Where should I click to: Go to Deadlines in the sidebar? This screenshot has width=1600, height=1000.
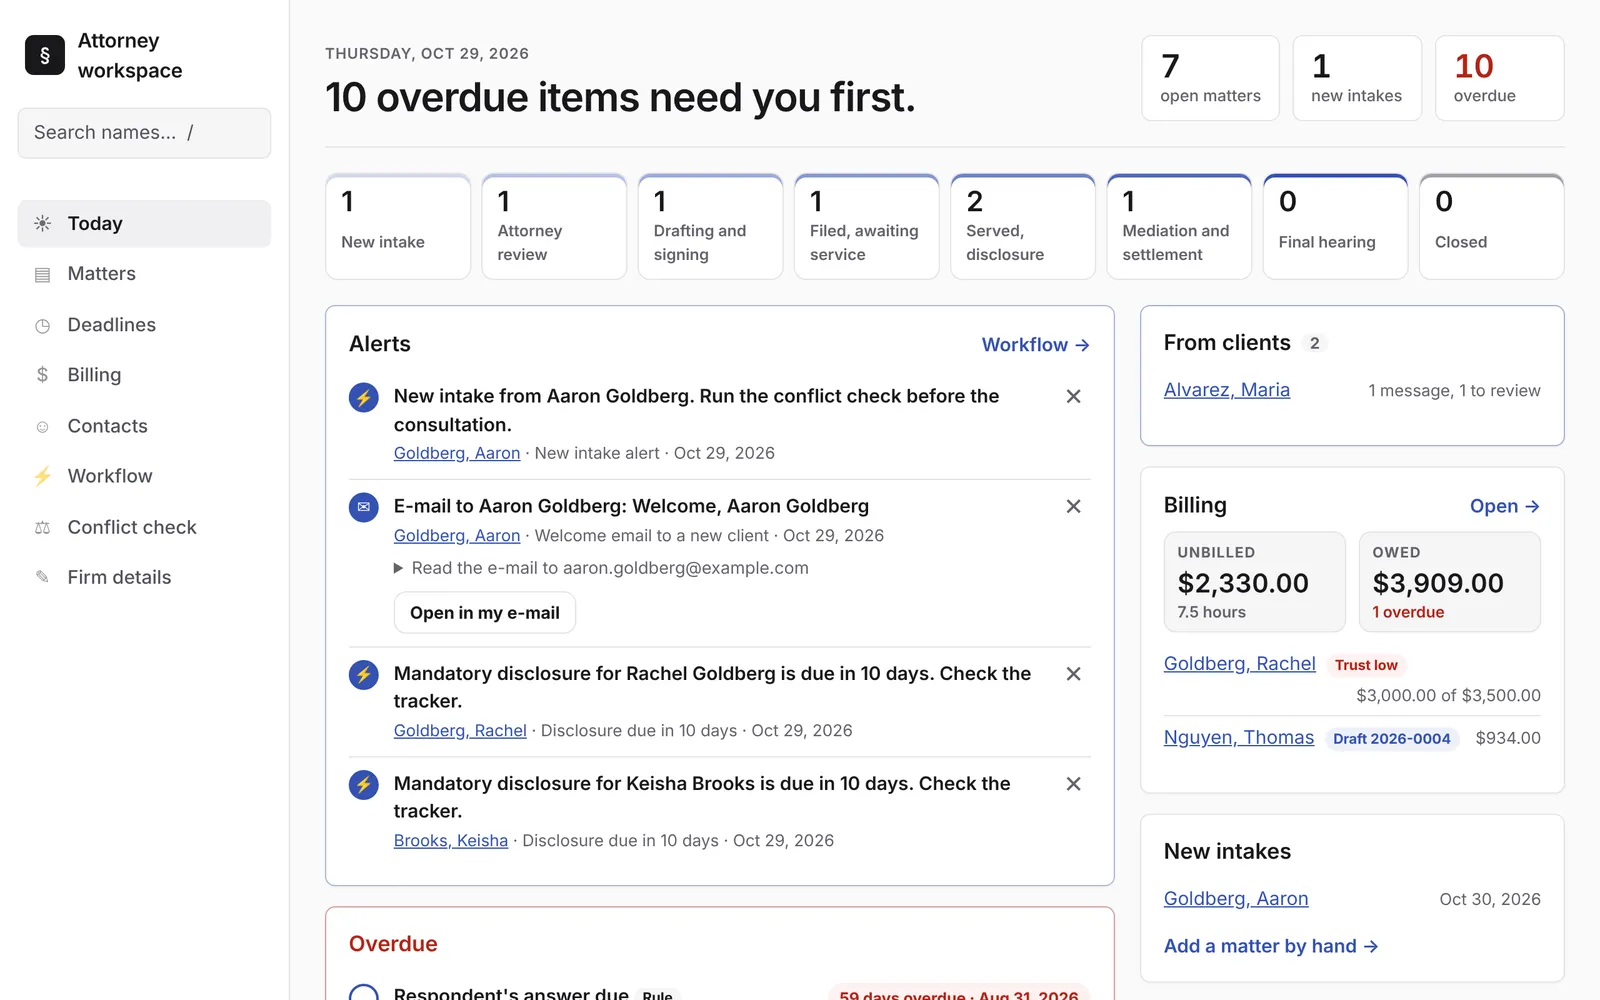point(144,325)
